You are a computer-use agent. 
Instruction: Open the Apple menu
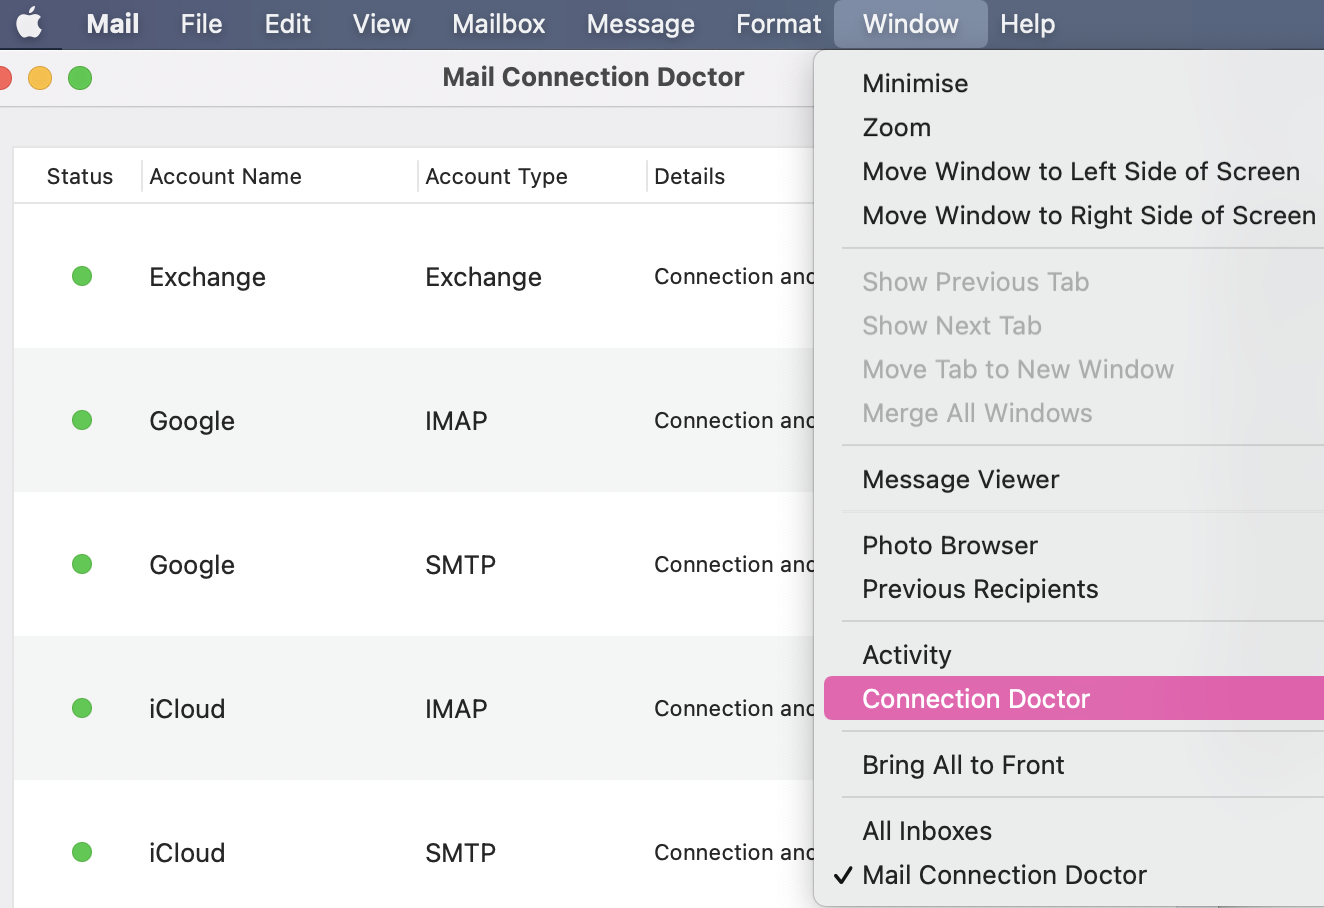(29, 23)
